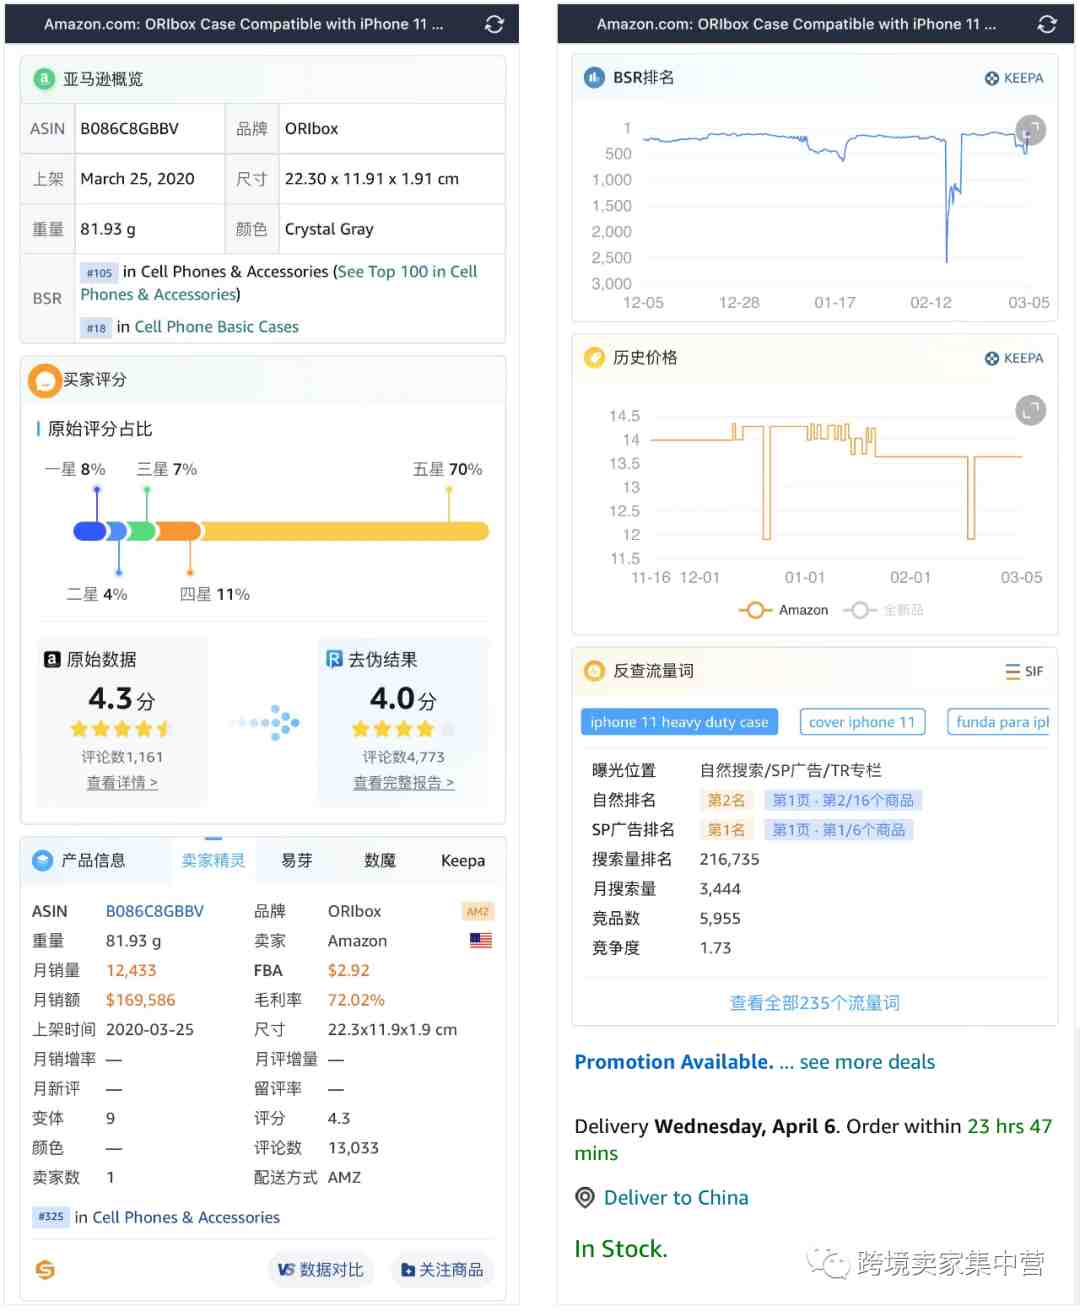Switch to the 卖家精灵 tab
Screen dimensions: 1080x1311
tap(213, 860)
